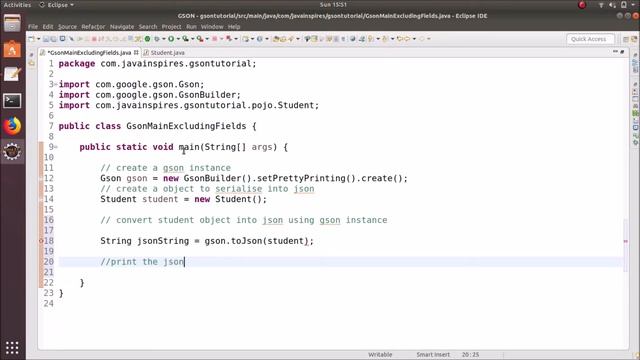Click the error marker on line 18
Image resolution: width=640 pixels, height=360 pixels.
41,241
